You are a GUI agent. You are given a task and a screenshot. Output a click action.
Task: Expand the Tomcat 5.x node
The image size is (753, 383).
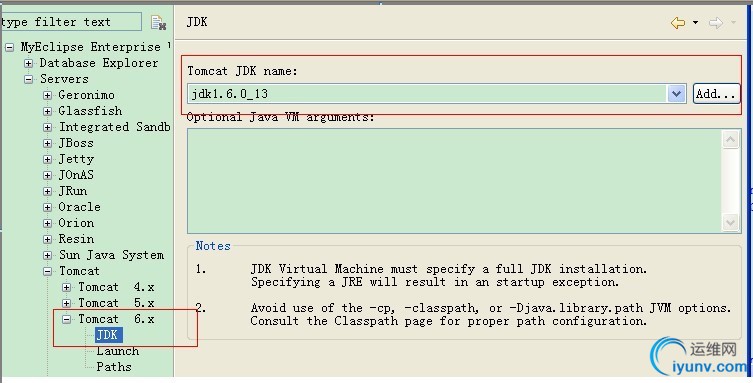(67, 303)
